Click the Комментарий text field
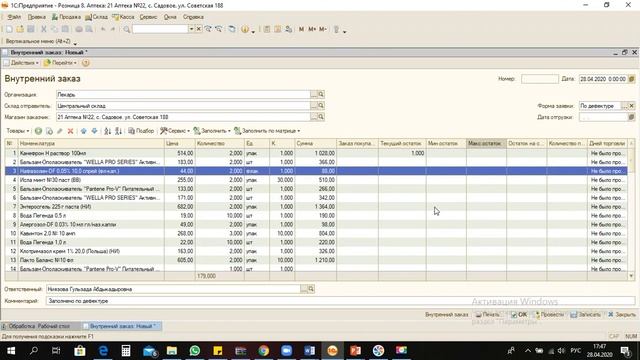This screenshot has width=640, height=360. pyautogui.click(x=341, y=301)
